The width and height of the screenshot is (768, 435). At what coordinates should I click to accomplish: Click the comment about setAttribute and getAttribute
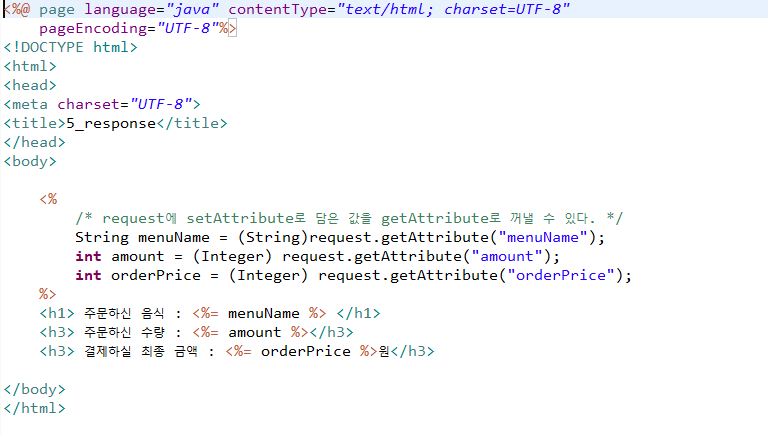349,218
